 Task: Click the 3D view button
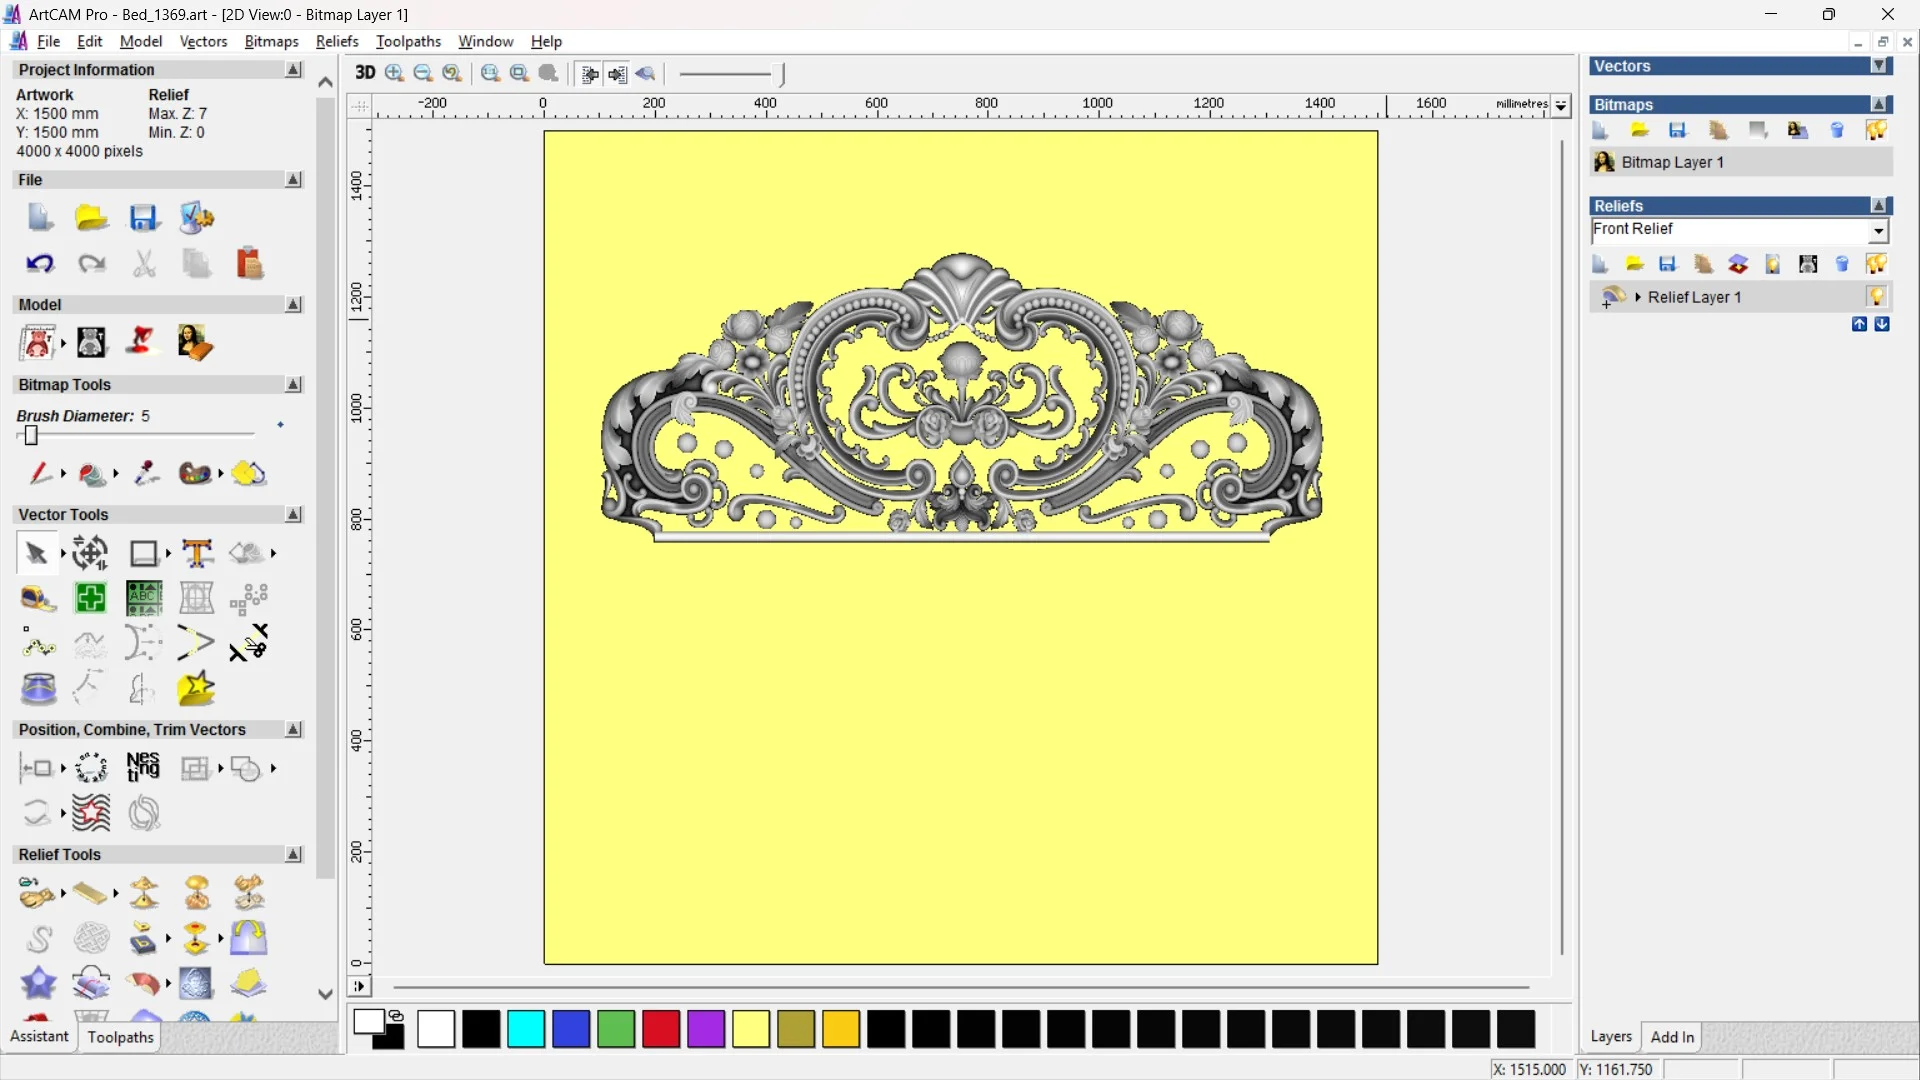click(x=365, y=73)
